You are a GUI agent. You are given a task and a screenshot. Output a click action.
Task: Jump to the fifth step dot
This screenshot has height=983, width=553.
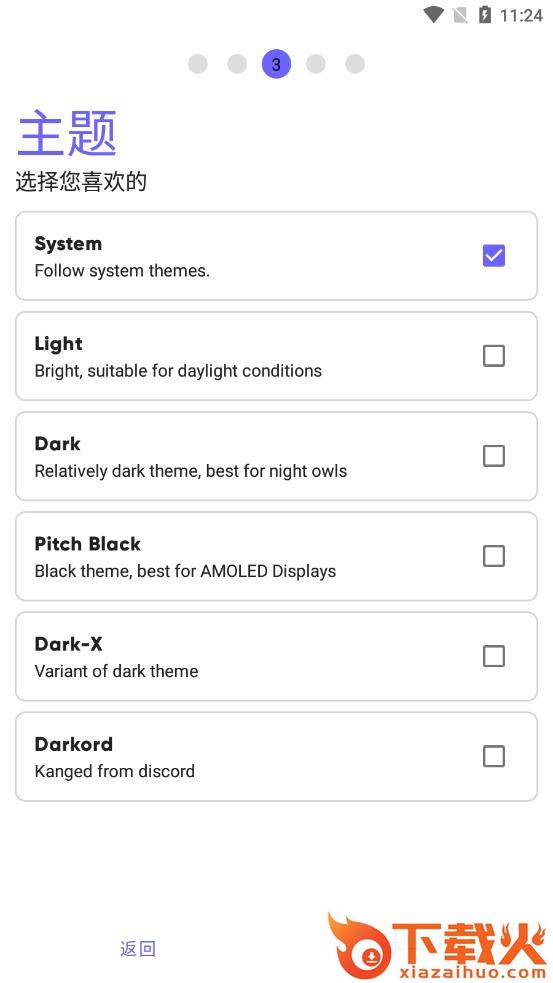(355, 64)
